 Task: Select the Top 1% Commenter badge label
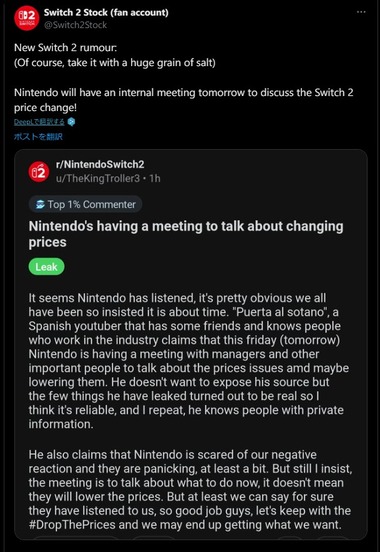[x=92, y=205]
